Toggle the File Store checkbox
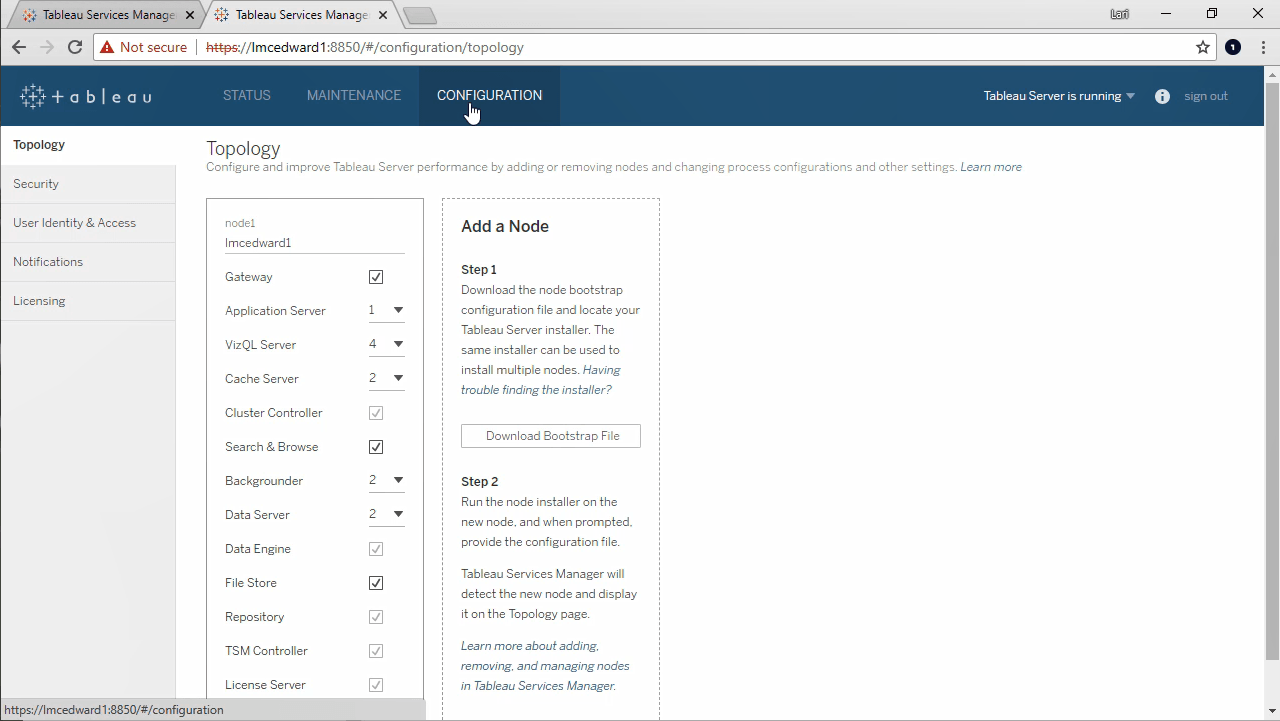The image size is (1280, 721). [376, 583]
